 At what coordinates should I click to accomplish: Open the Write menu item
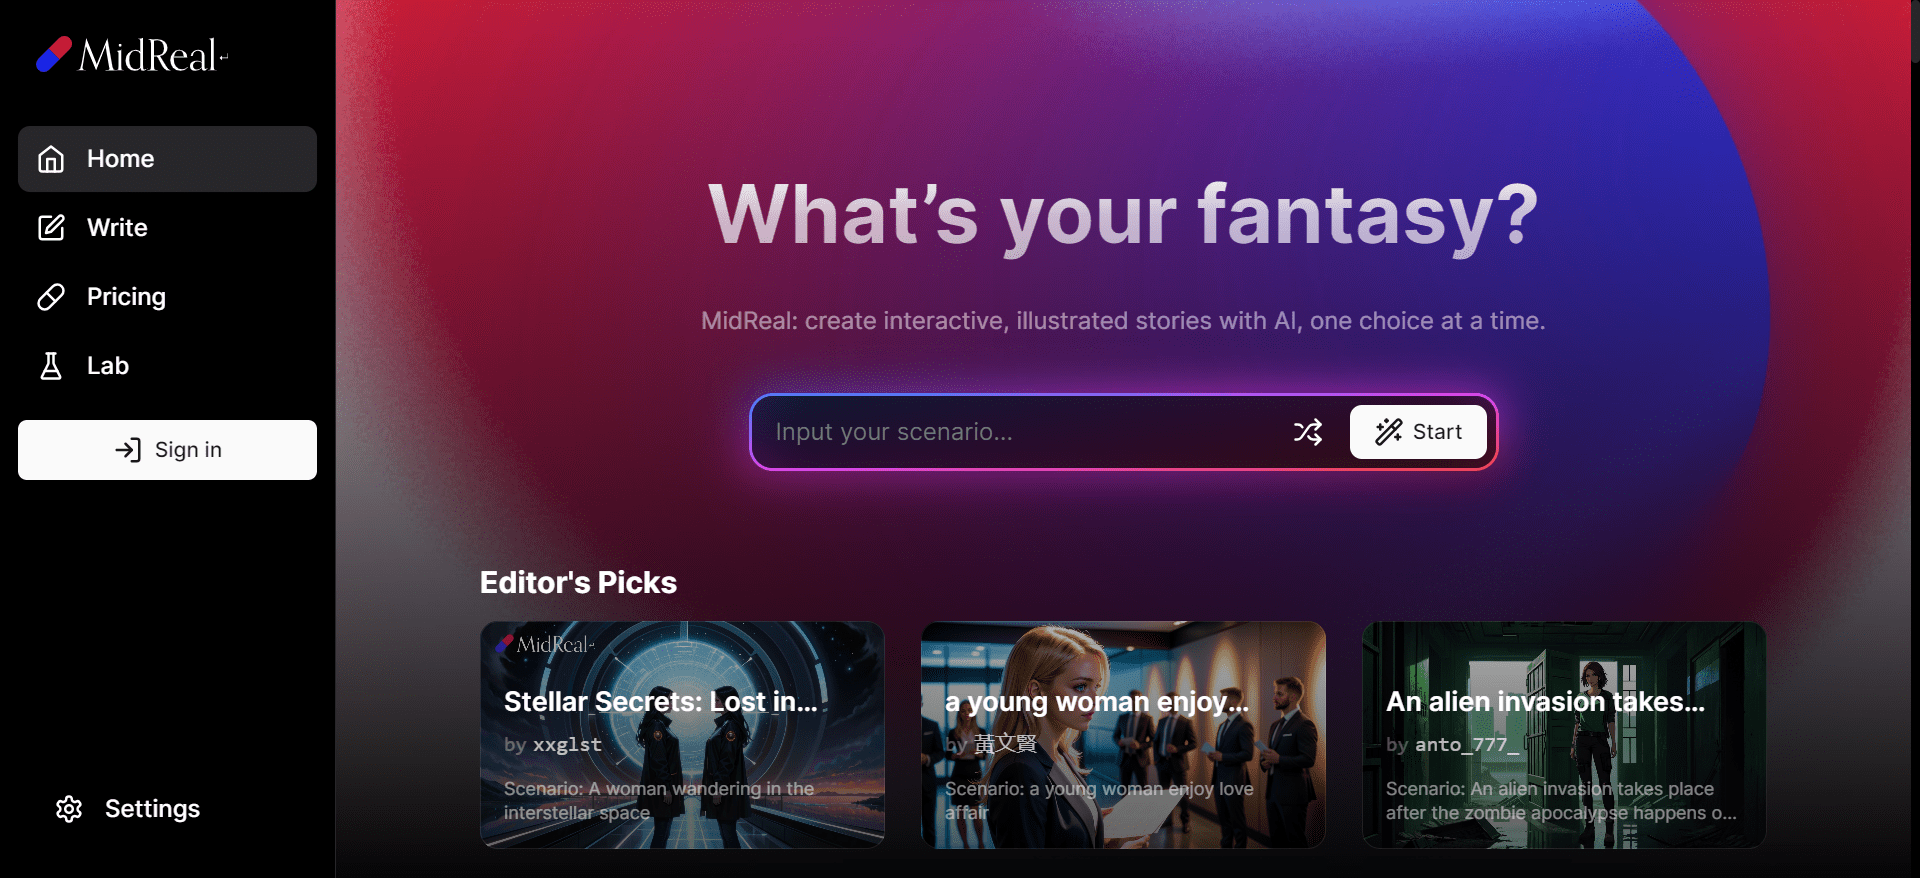(x=167, y=228)
